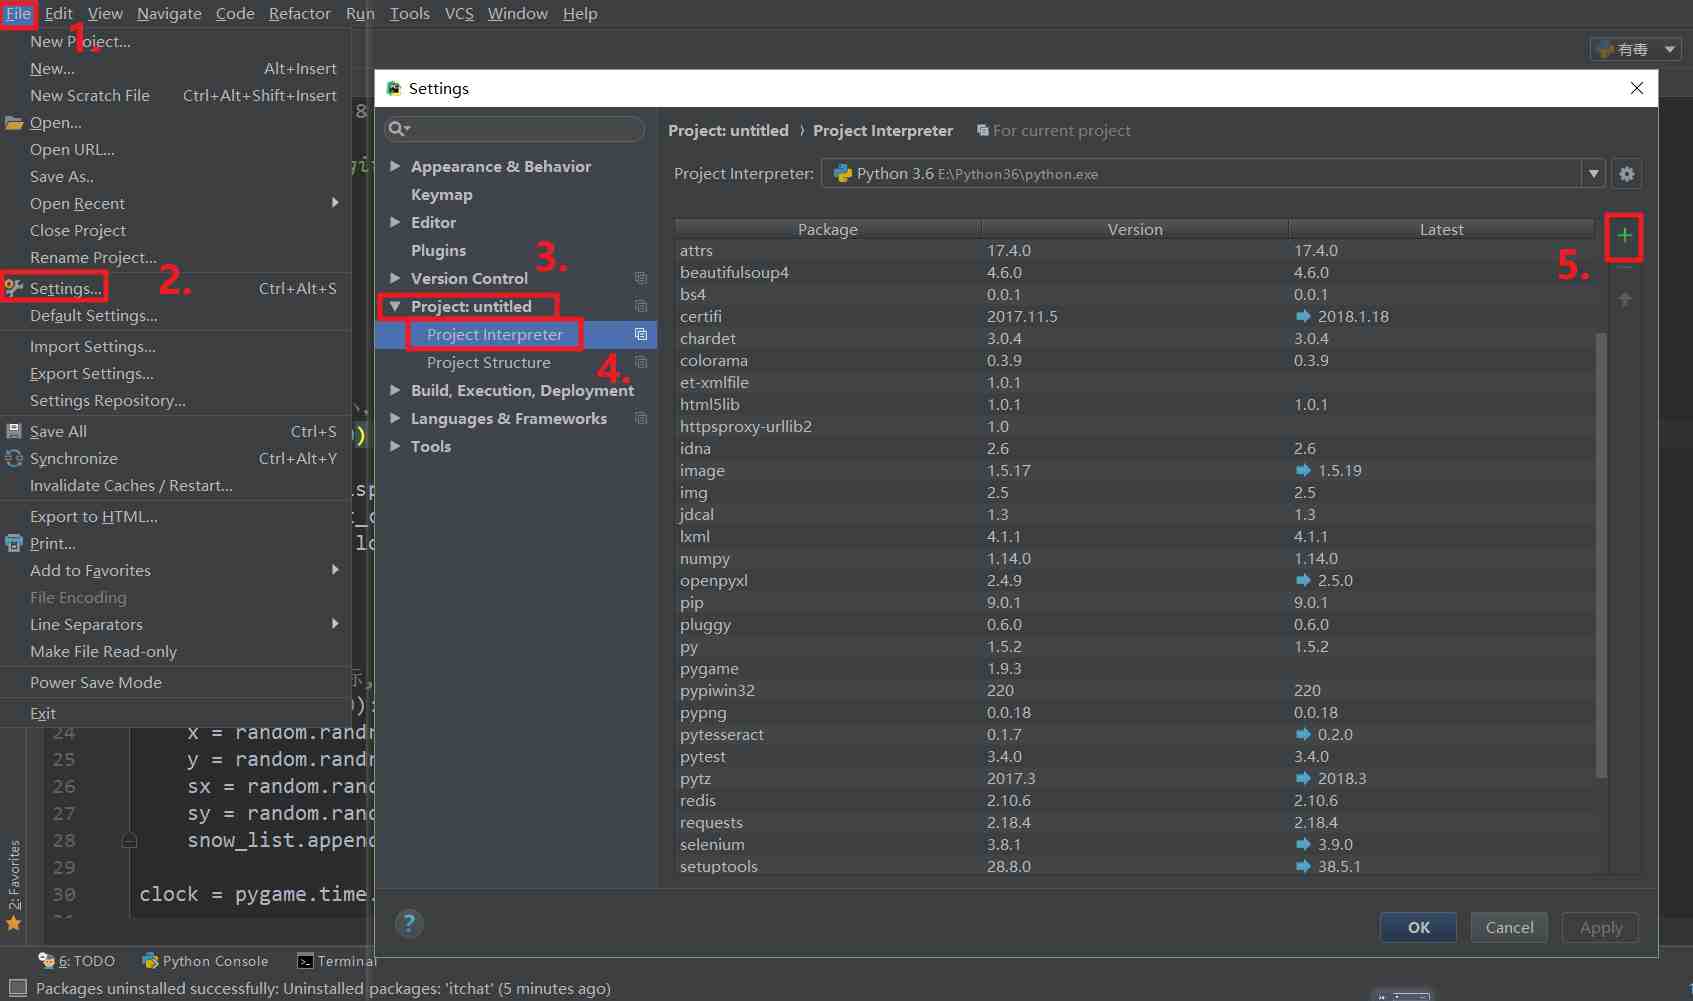Click the package list vertical scrollbar
The width and height of the screenshot is (1693, 1001).
point(1601,555)
